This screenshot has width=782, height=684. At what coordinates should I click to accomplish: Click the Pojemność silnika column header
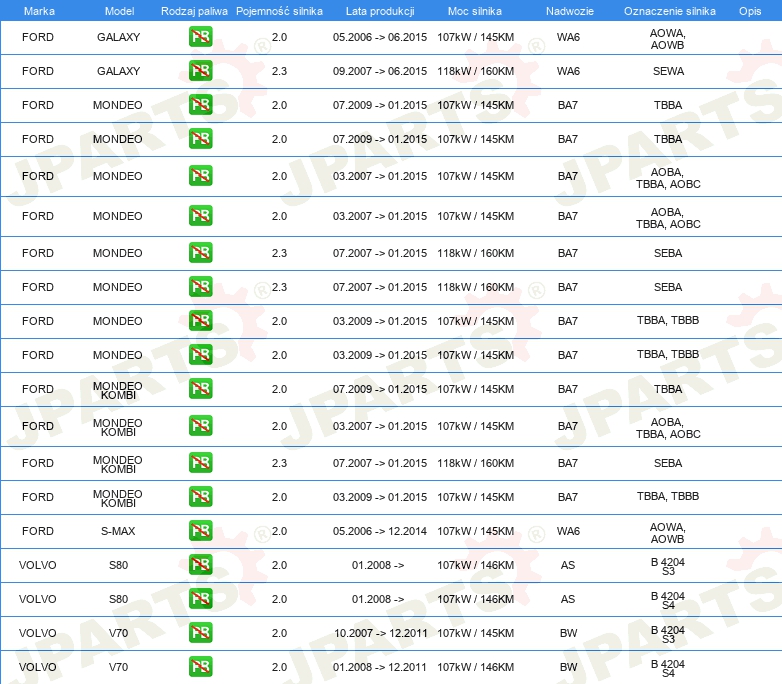[x=279, y=11]
